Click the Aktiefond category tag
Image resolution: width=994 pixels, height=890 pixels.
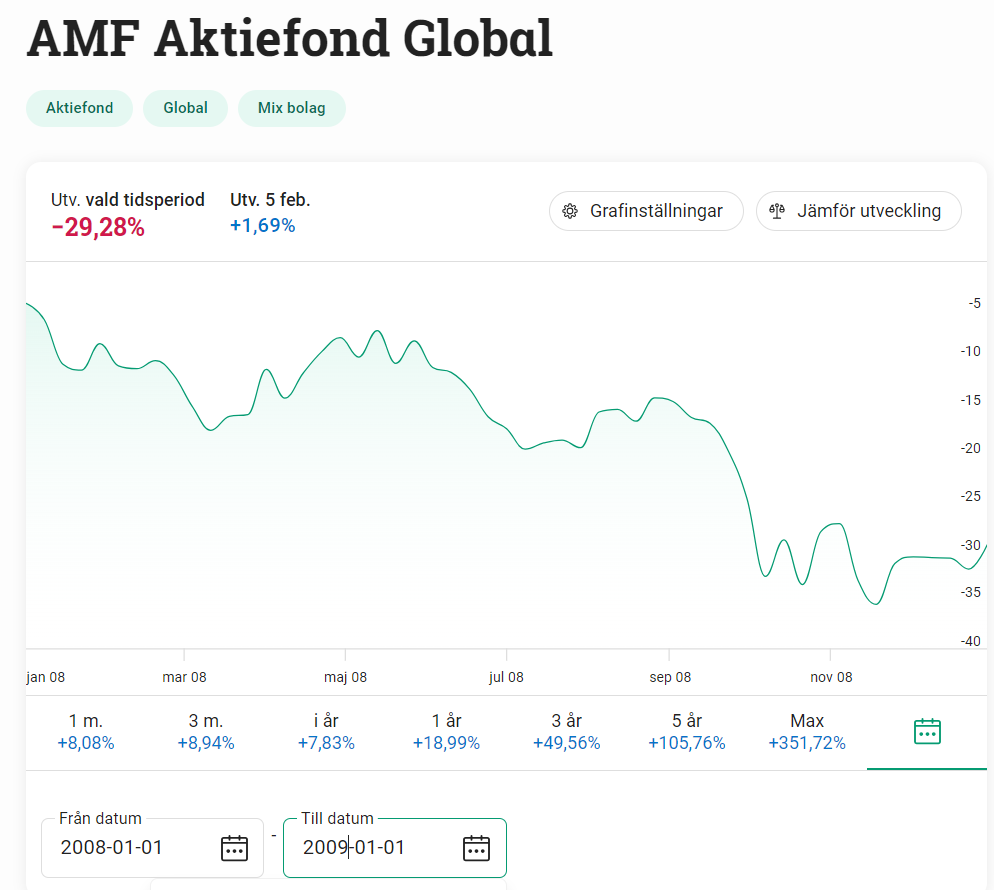pos(80,108)
